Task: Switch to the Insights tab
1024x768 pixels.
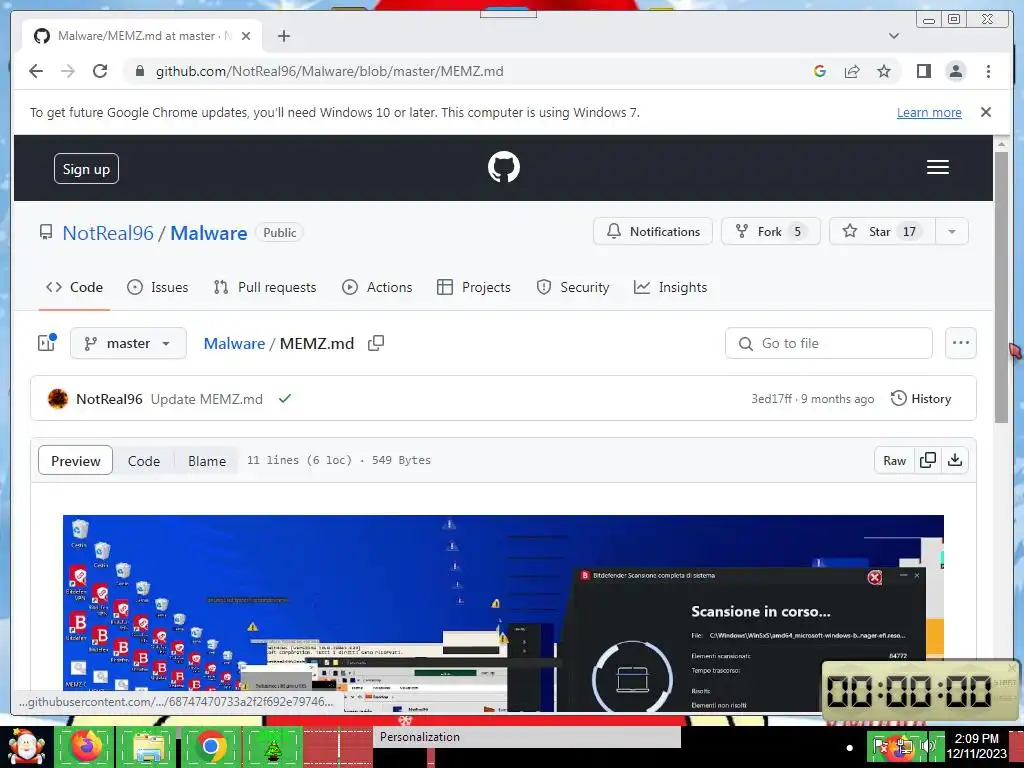Action: [671, 287]
